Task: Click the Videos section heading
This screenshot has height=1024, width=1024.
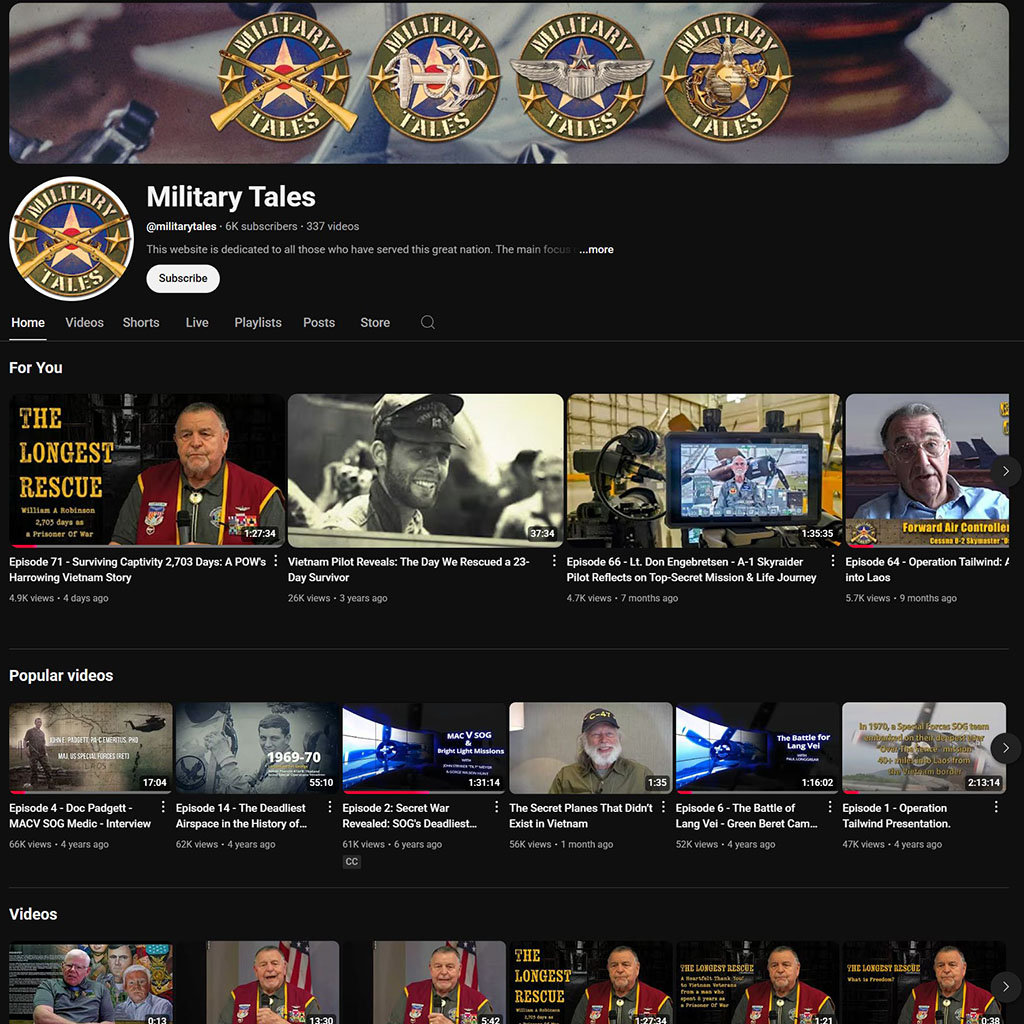Action: (33, 914)
